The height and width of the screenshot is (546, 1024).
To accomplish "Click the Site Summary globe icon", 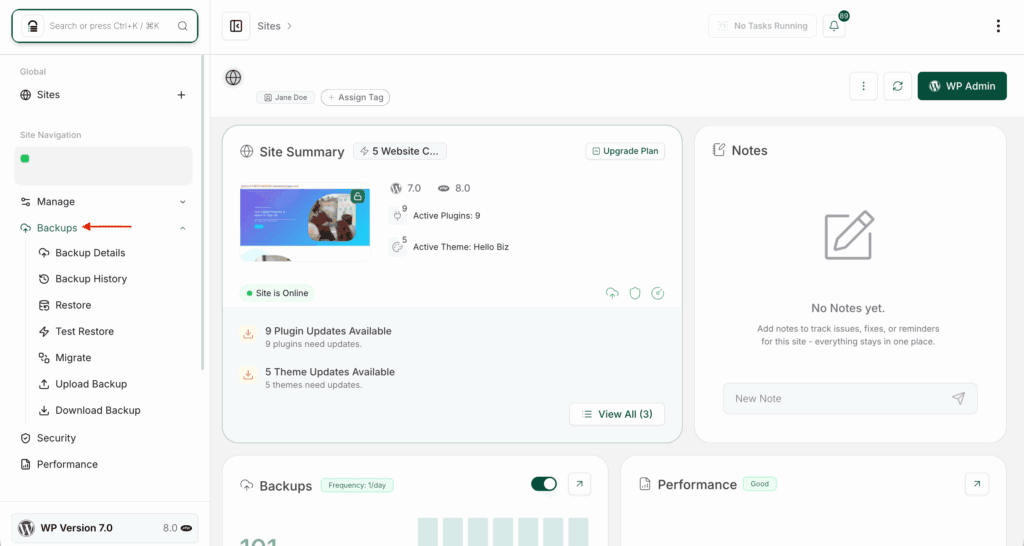I will tap(246, 152).
